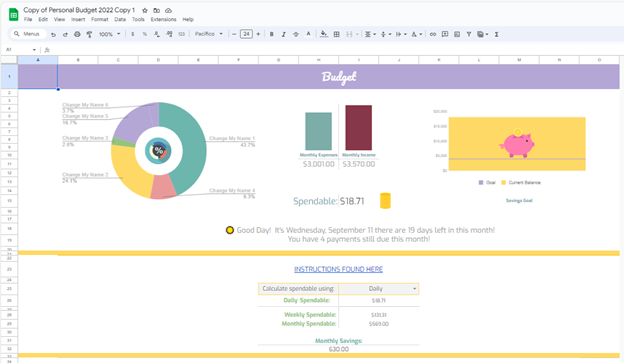
Task: Open vertical align dropdown
Action: pyautogui.click(x=386, y=34)
